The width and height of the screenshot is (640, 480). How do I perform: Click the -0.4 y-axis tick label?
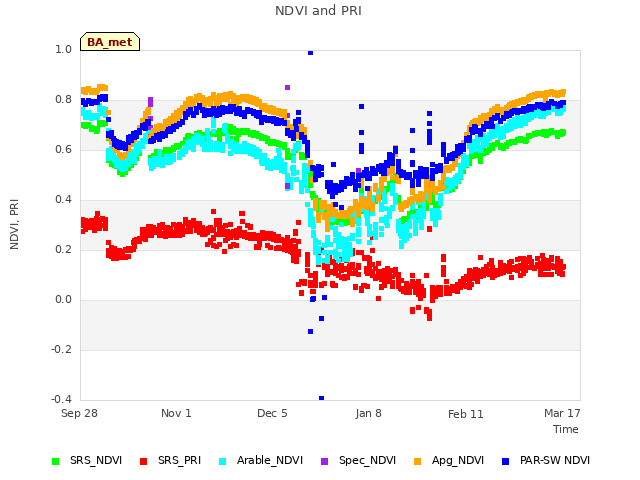[x=61, y=399]
